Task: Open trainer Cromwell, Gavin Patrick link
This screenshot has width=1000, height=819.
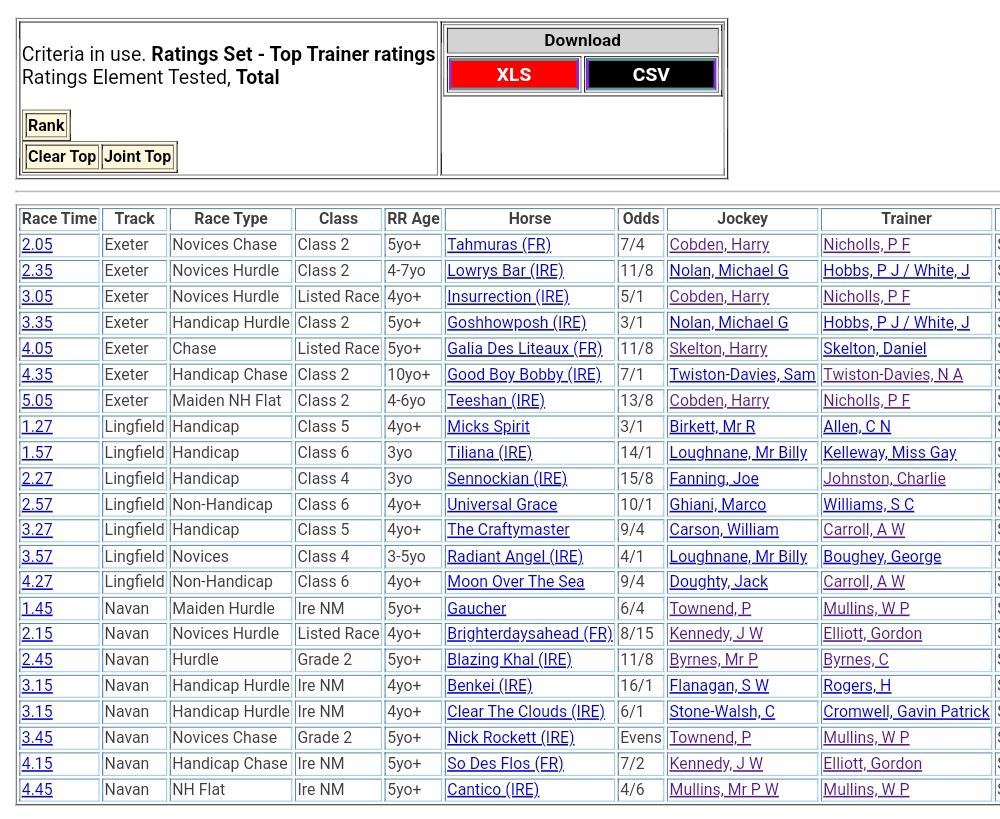Action: click(905, 712)
